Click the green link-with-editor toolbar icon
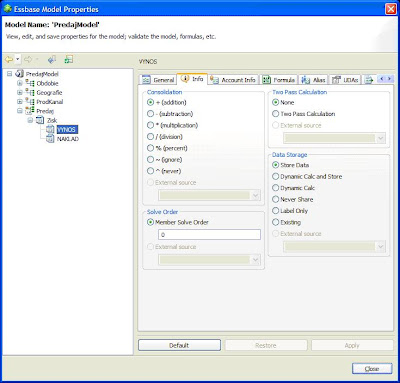Viewport: 400px width, 383px height. pos(69,60)
